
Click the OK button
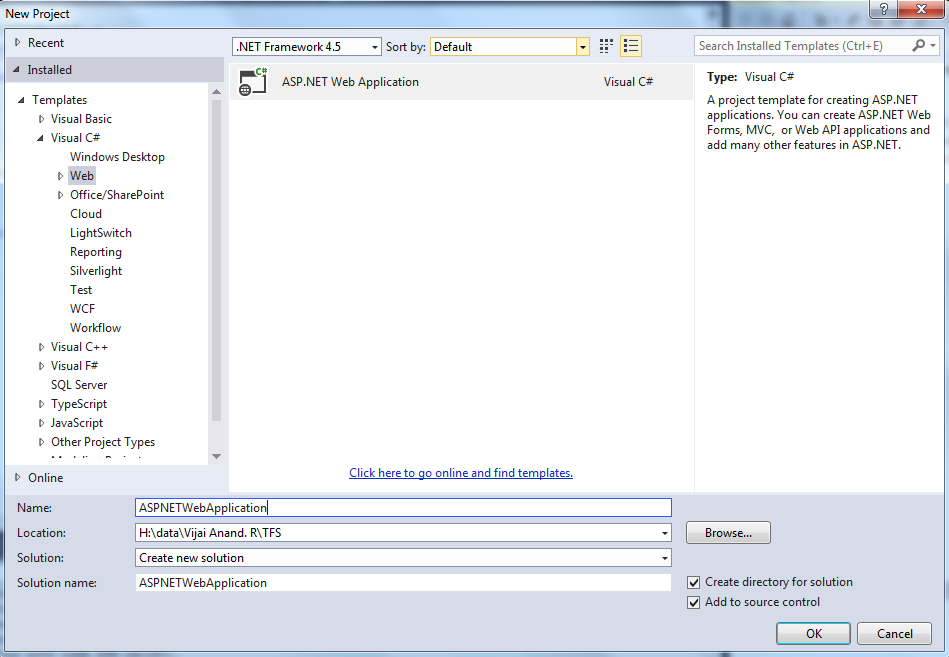click(813, 633)
